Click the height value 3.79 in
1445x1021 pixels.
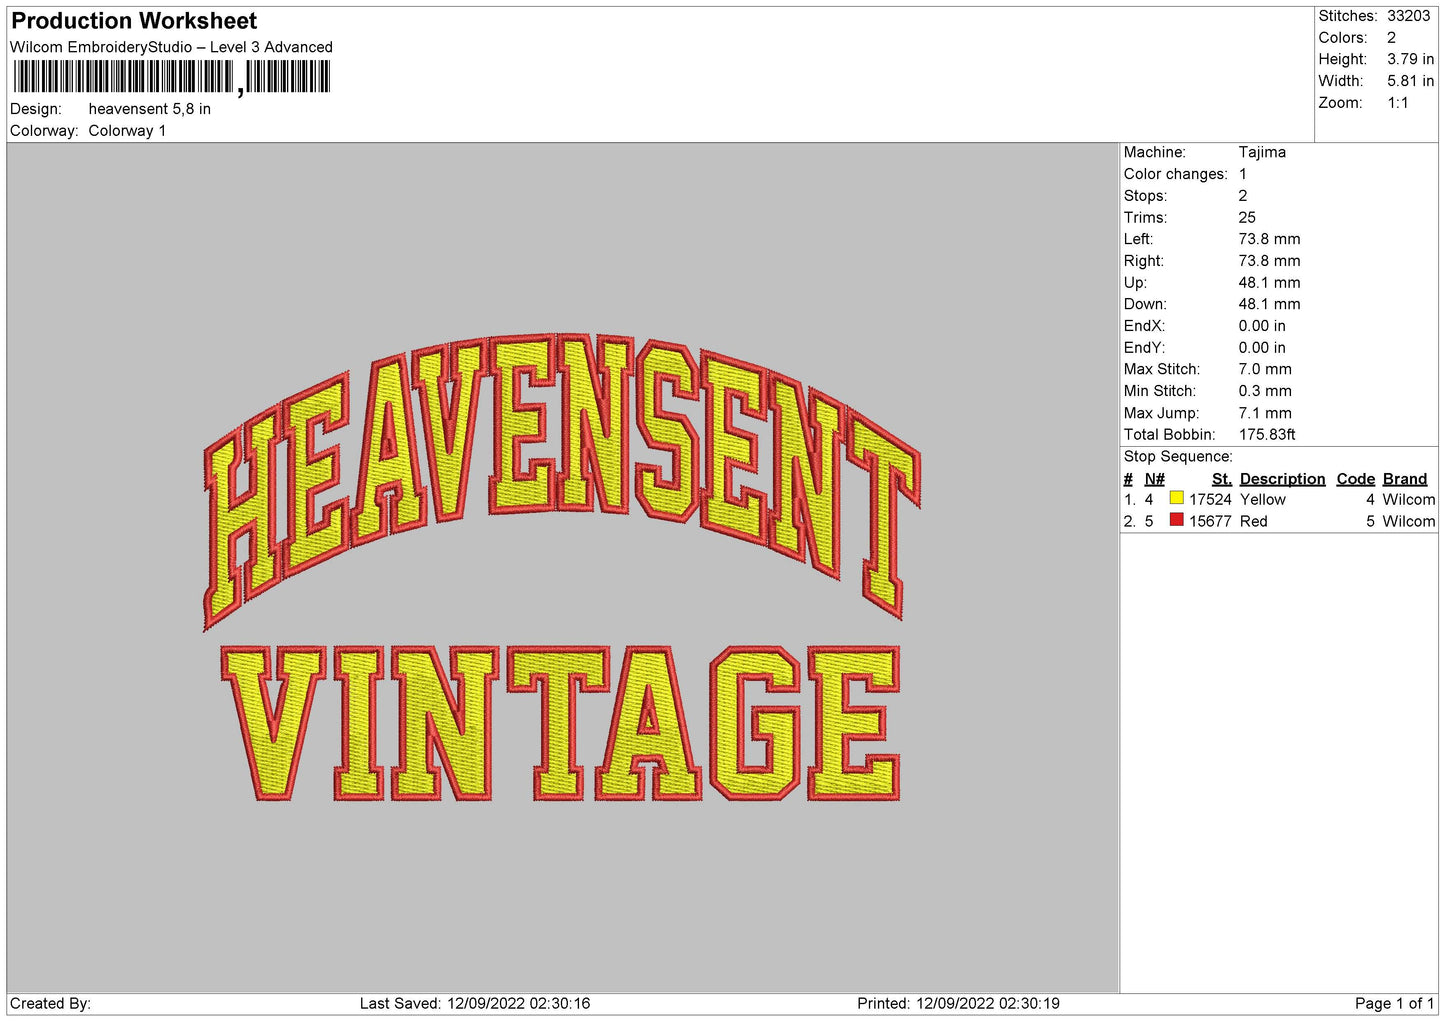coord(1410,60)
